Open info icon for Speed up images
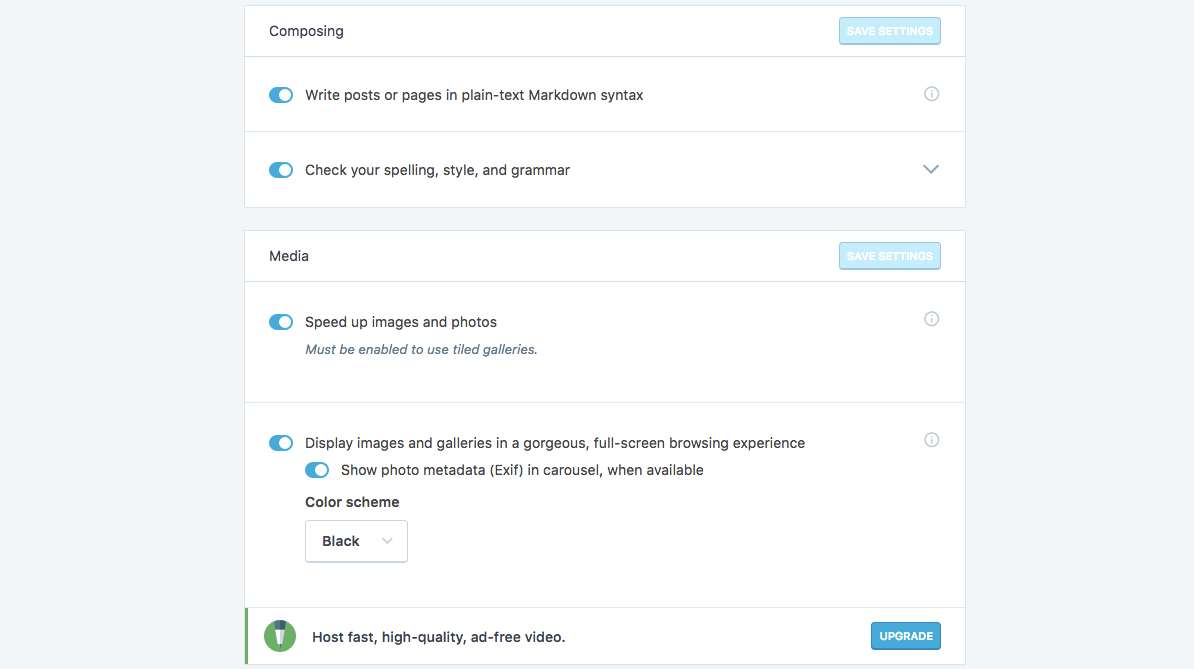The image size is (1194, 669). (x=931, y=319)
